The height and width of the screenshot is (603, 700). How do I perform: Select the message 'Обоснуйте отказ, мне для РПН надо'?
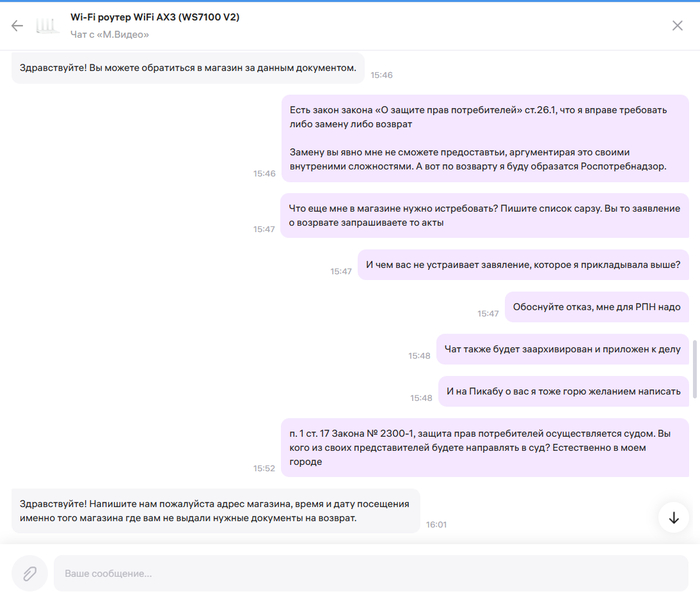click(596, 307)
